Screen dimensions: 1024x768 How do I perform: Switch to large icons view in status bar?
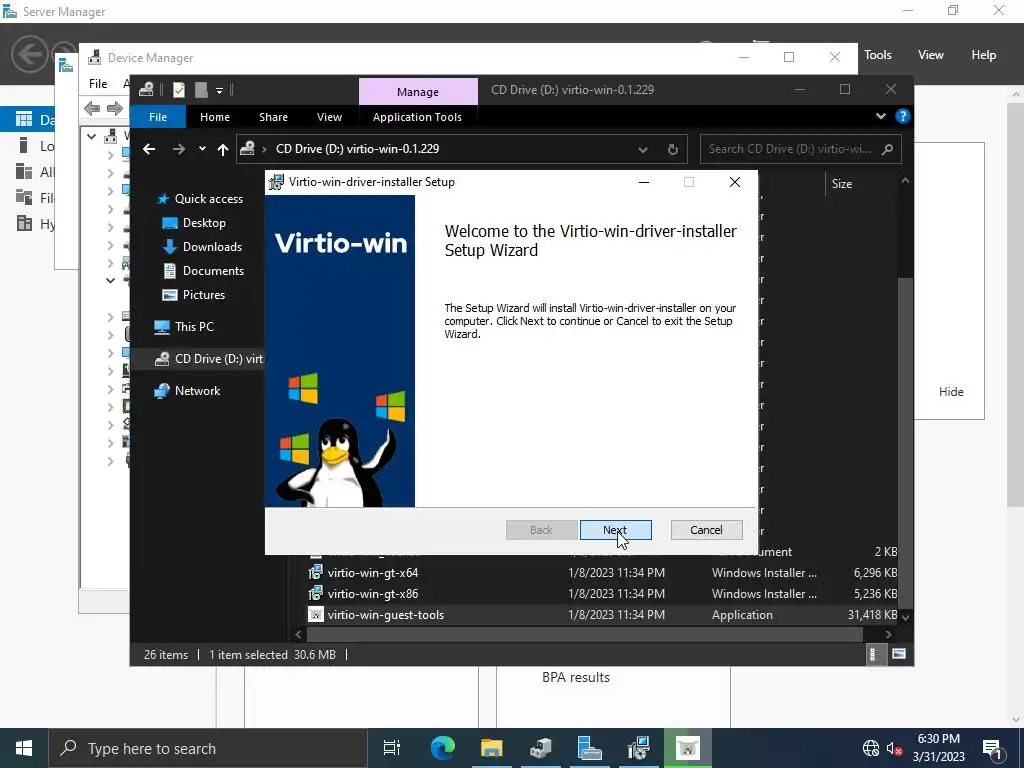(x=899, y=654)
